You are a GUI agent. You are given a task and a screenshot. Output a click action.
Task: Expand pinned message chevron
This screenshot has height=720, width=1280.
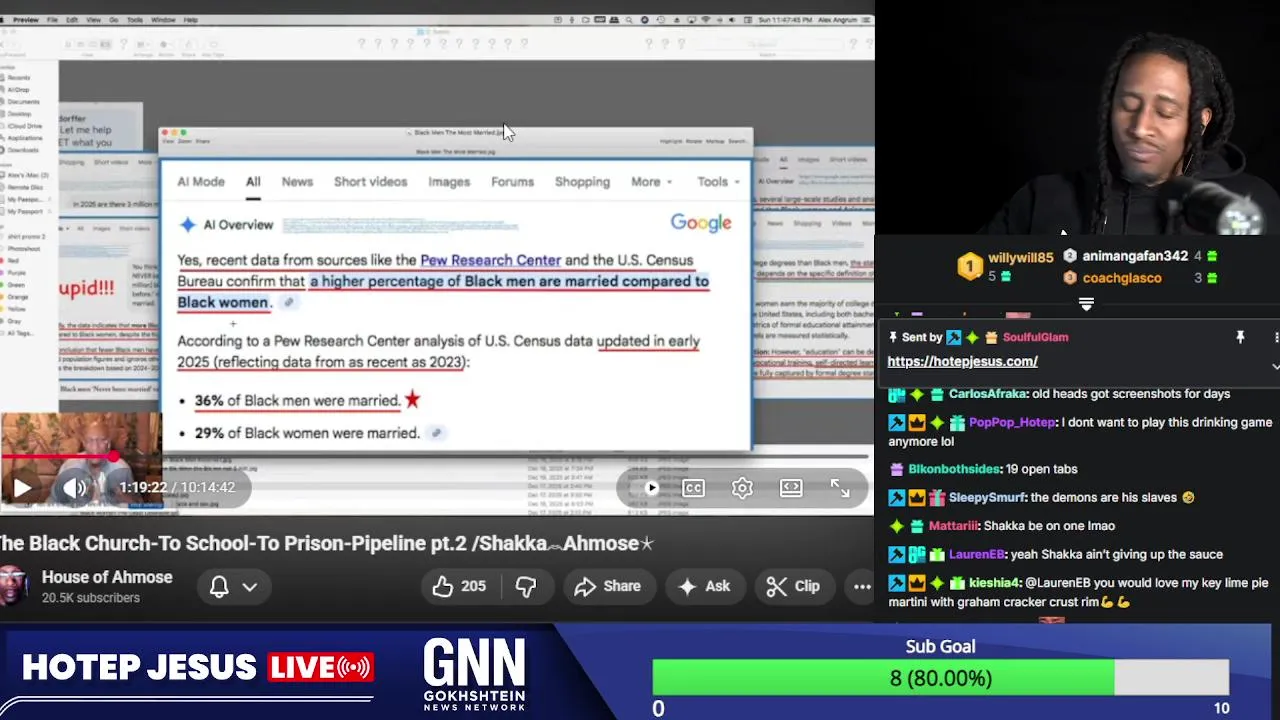click(x=1275, y=367)
